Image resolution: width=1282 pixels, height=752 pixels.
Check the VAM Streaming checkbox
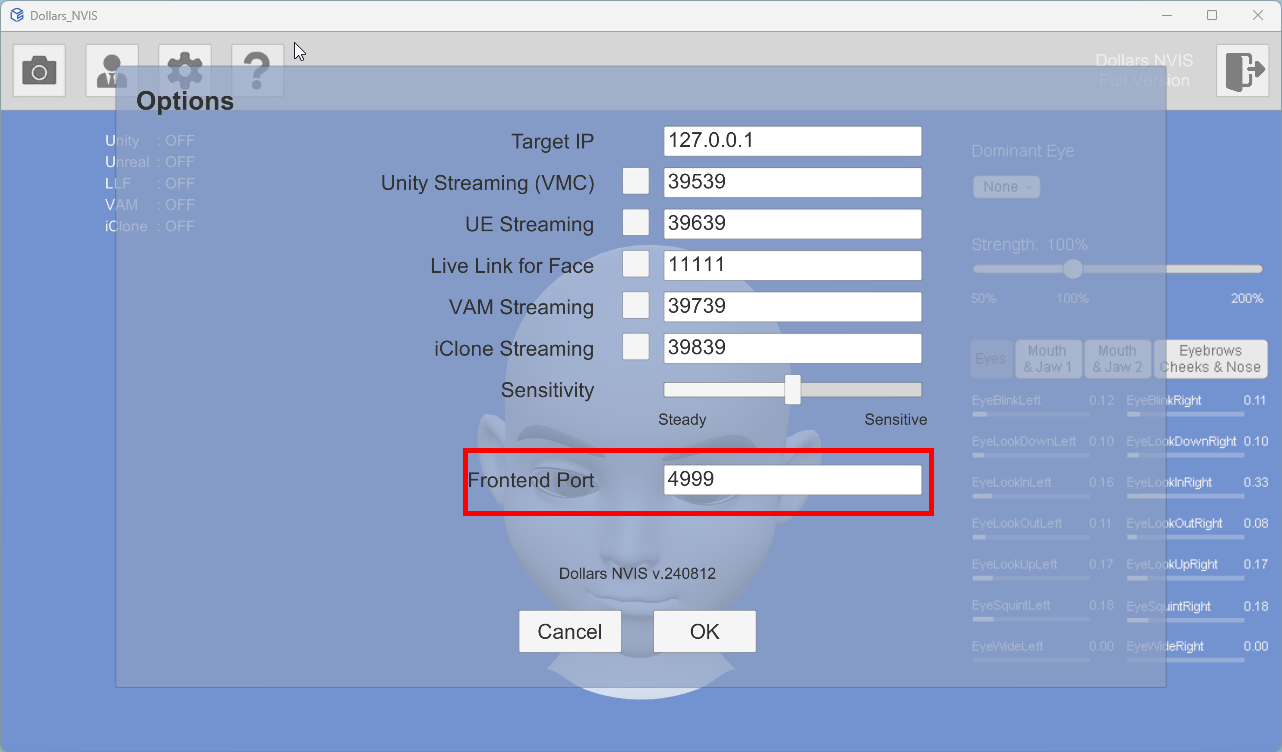point(636,306)
